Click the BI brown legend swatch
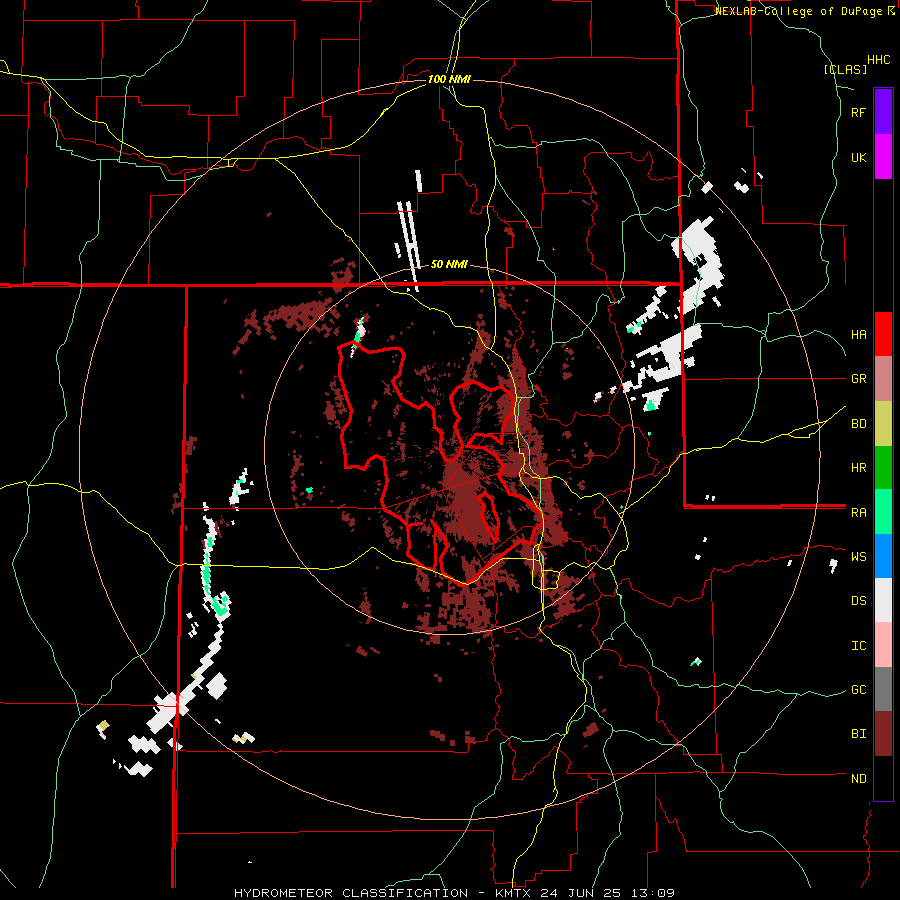Image resolution: width=900 pixels, height=900 pixels. tap(883, 734)
